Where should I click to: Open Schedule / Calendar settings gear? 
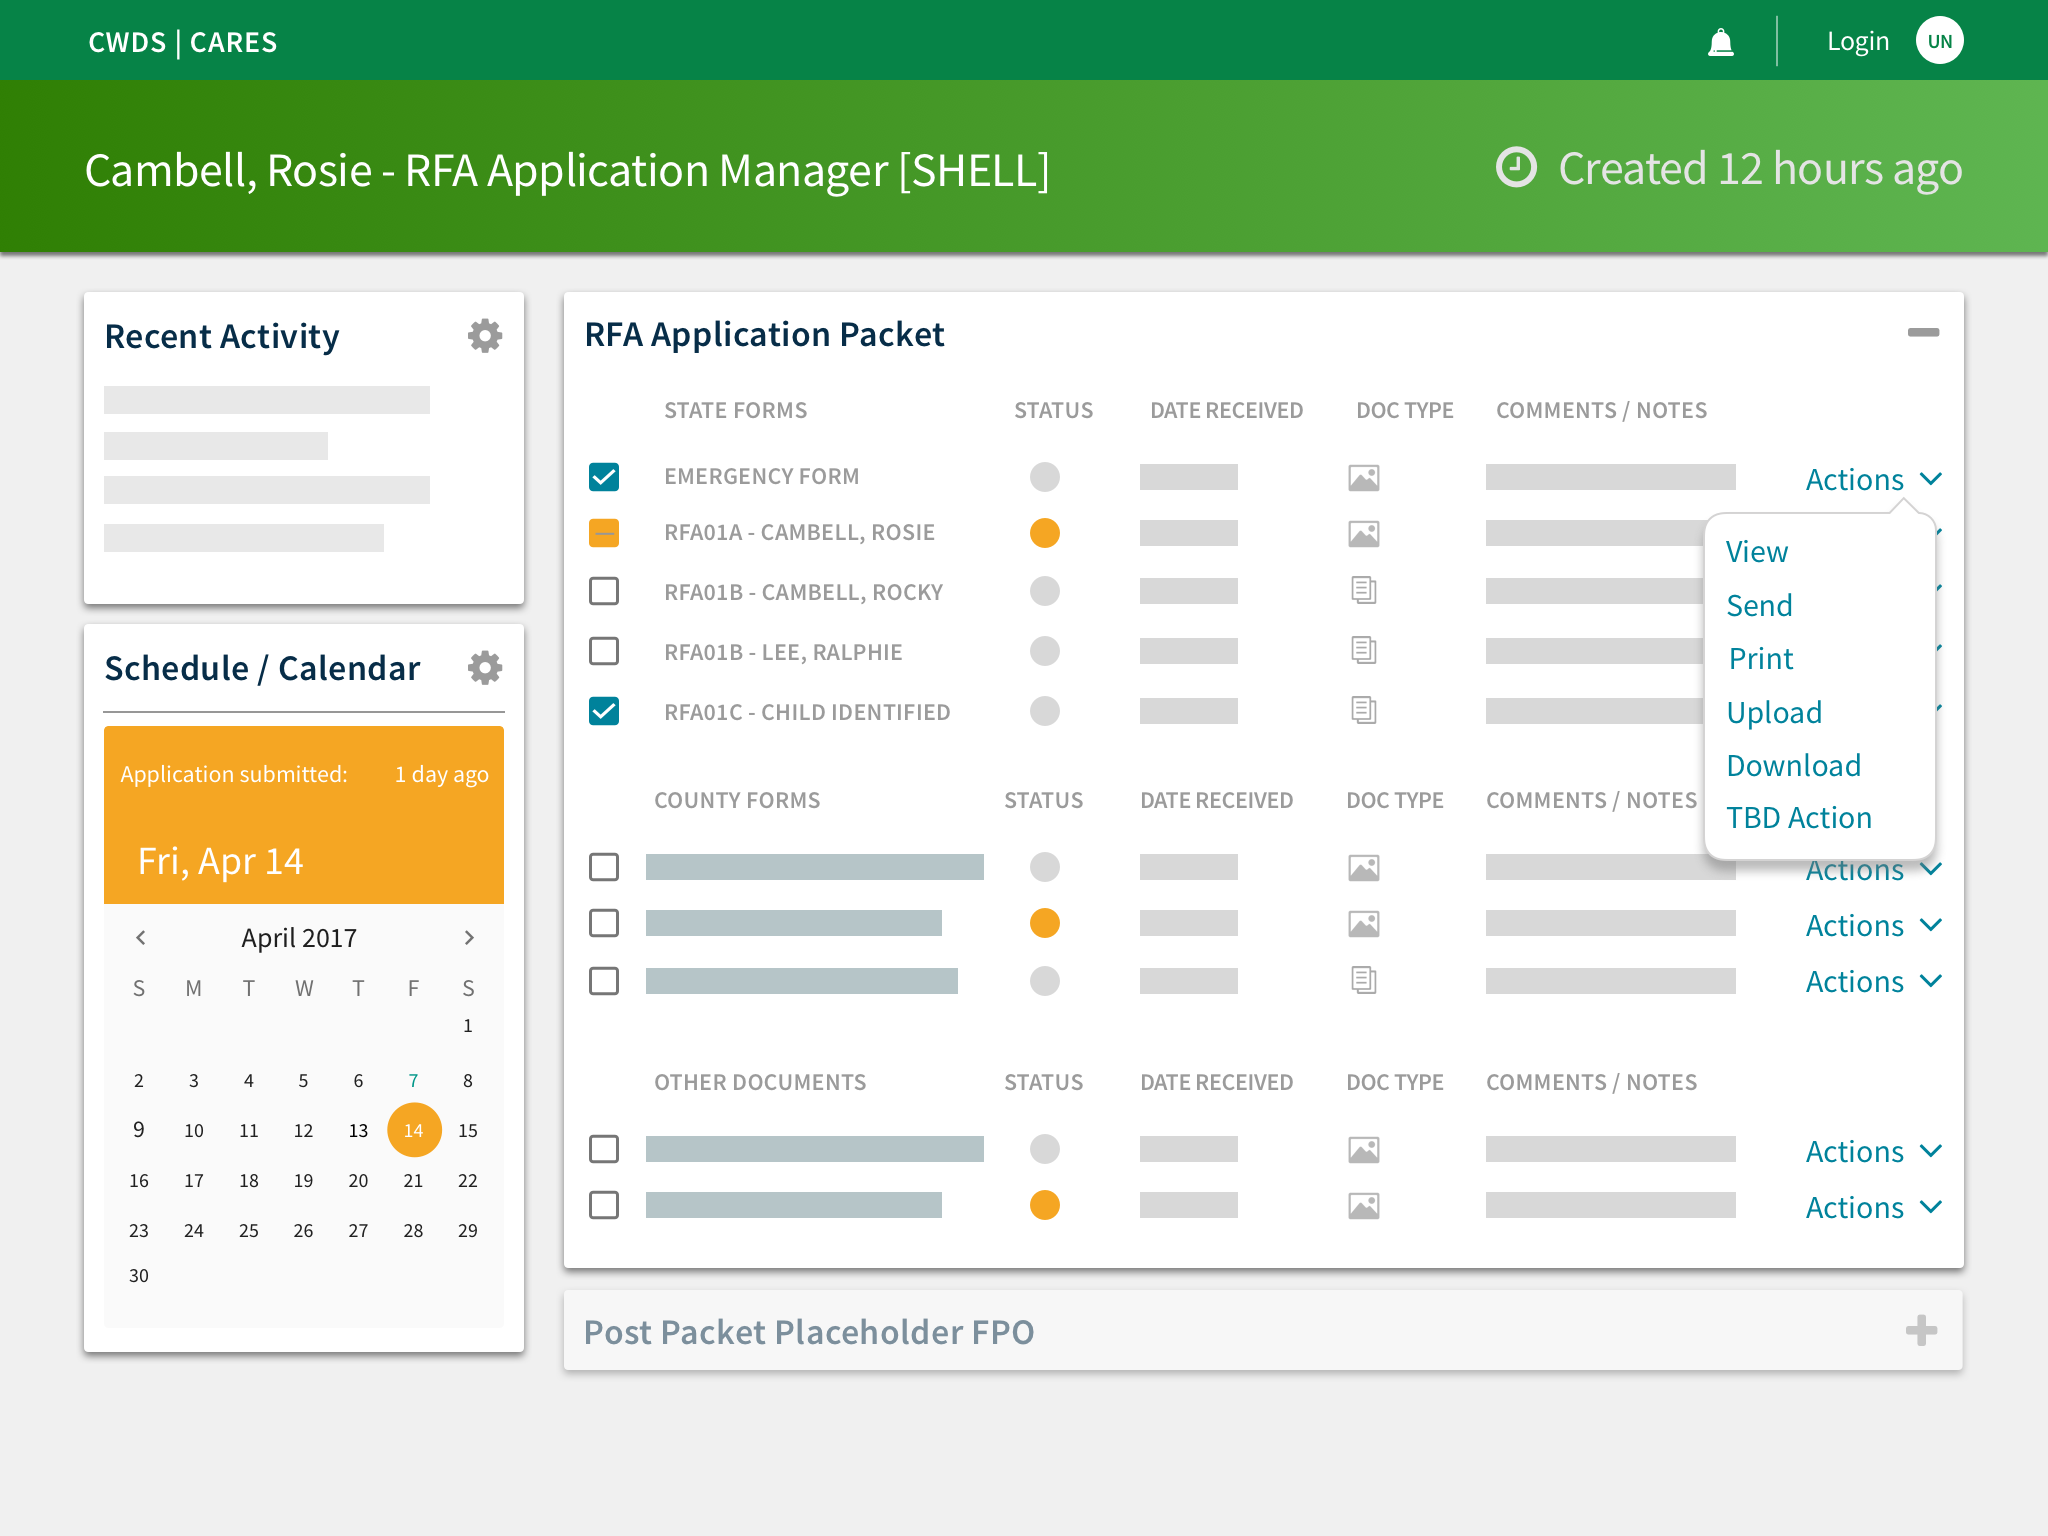(485, 668)
